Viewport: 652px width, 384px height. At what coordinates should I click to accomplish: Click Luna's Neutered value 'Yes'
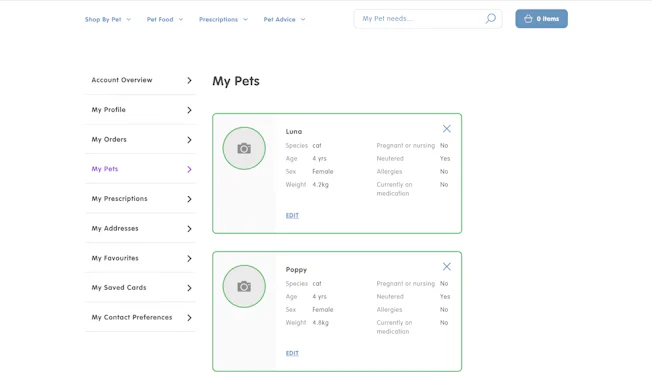pyautogui.click(x=445, y=159)
